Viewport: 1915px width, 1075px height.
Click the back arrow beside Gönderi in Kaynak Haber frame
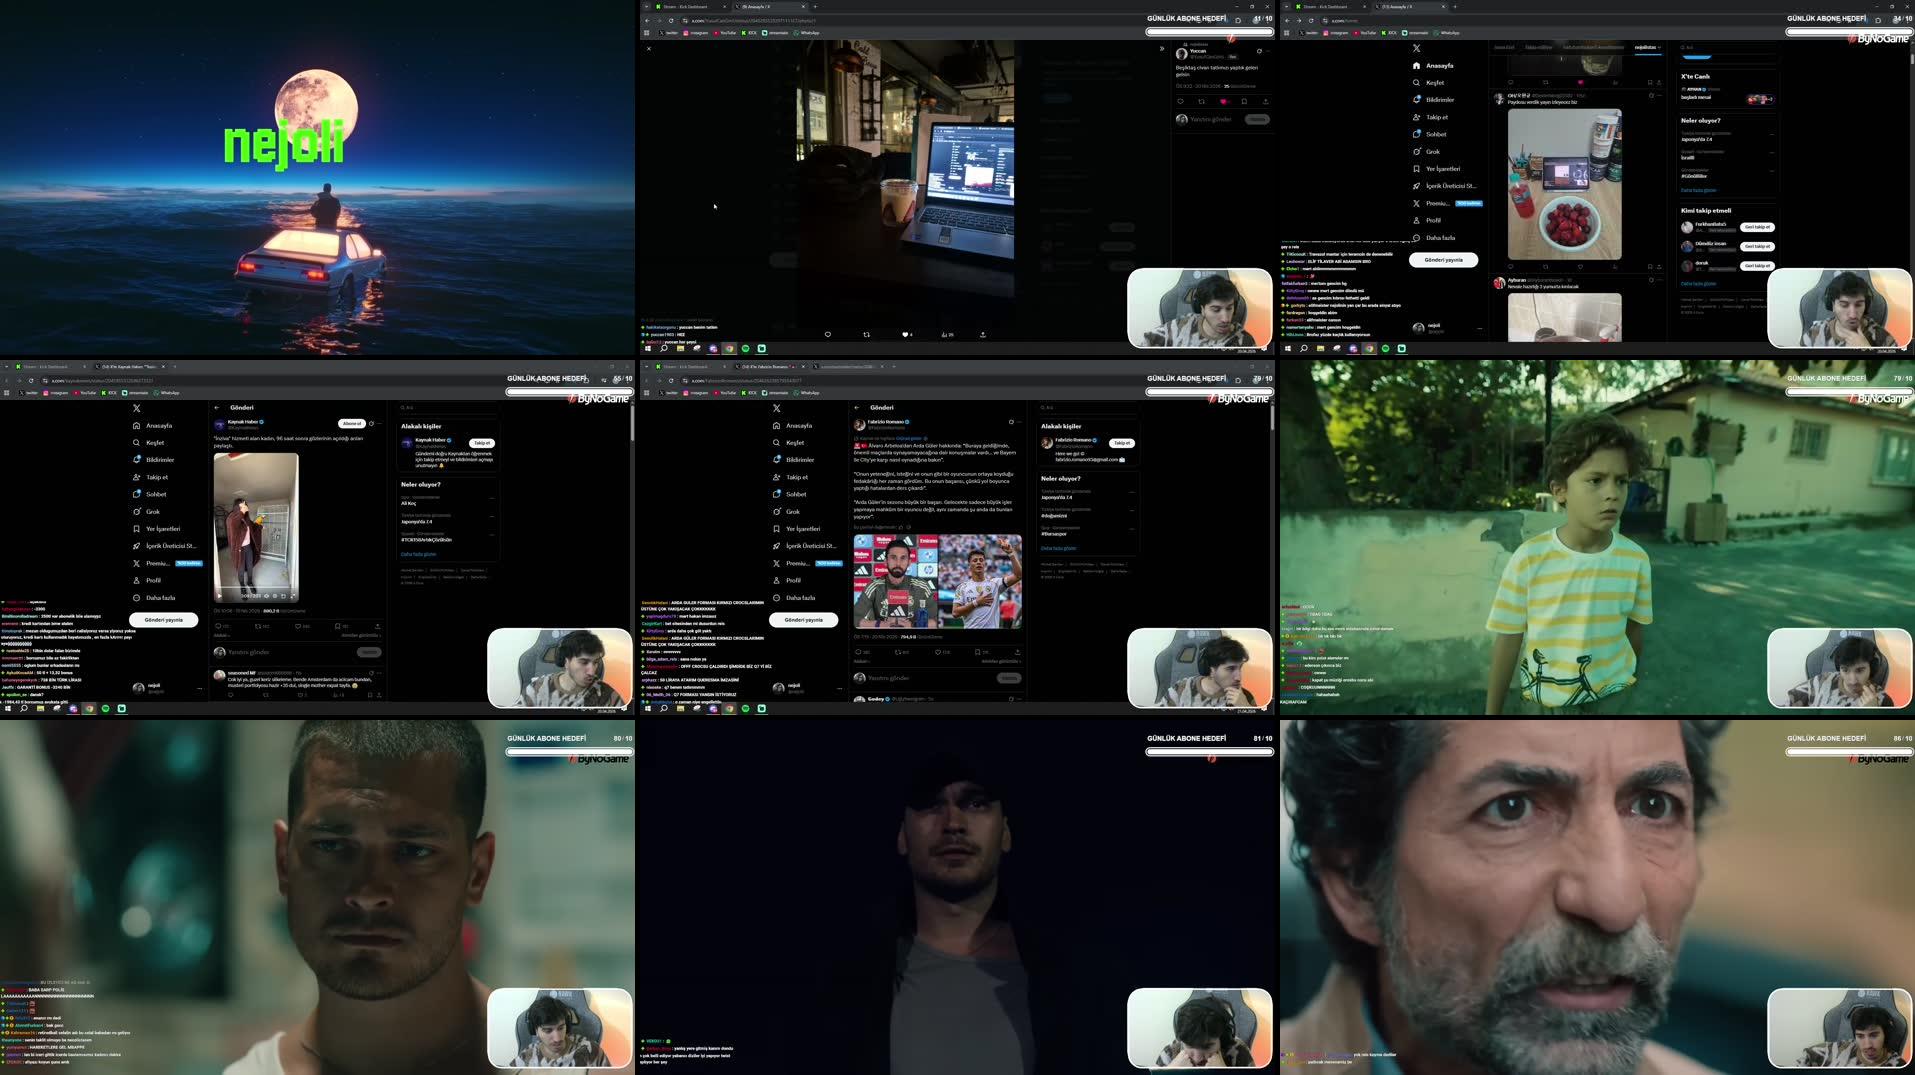[217, 408]
